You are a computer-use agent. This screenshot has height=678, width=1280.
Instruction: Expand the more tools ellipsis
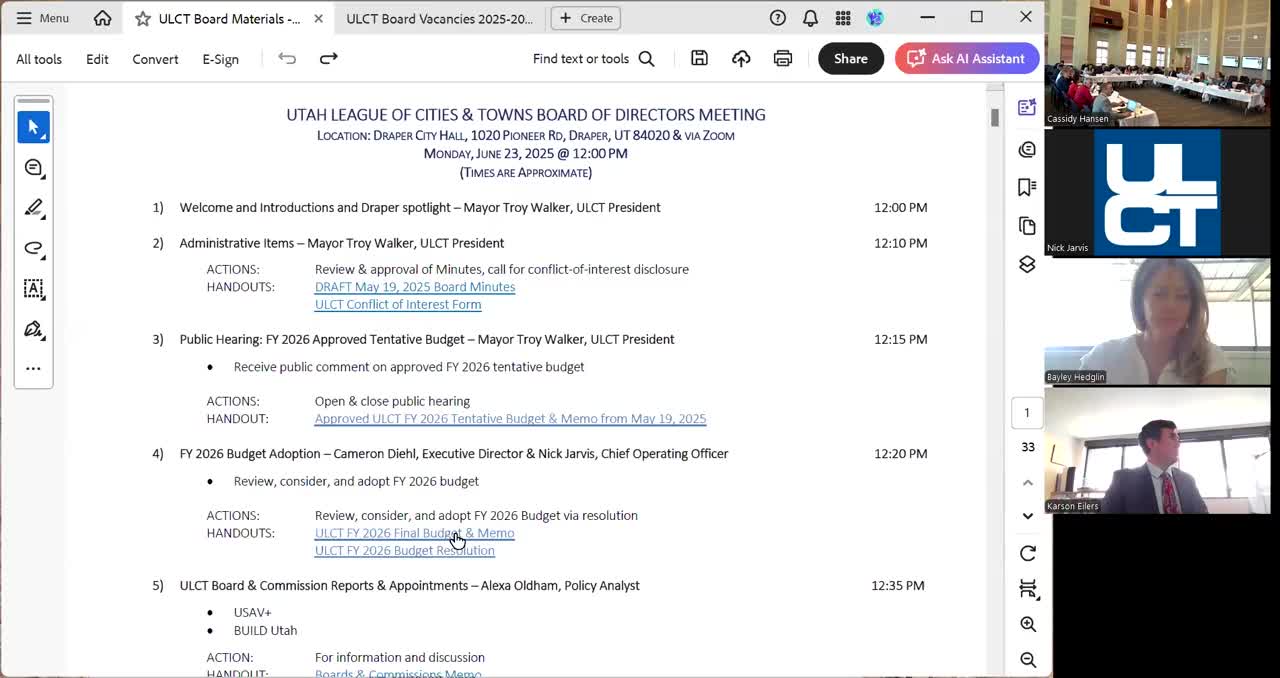[33, 368]
